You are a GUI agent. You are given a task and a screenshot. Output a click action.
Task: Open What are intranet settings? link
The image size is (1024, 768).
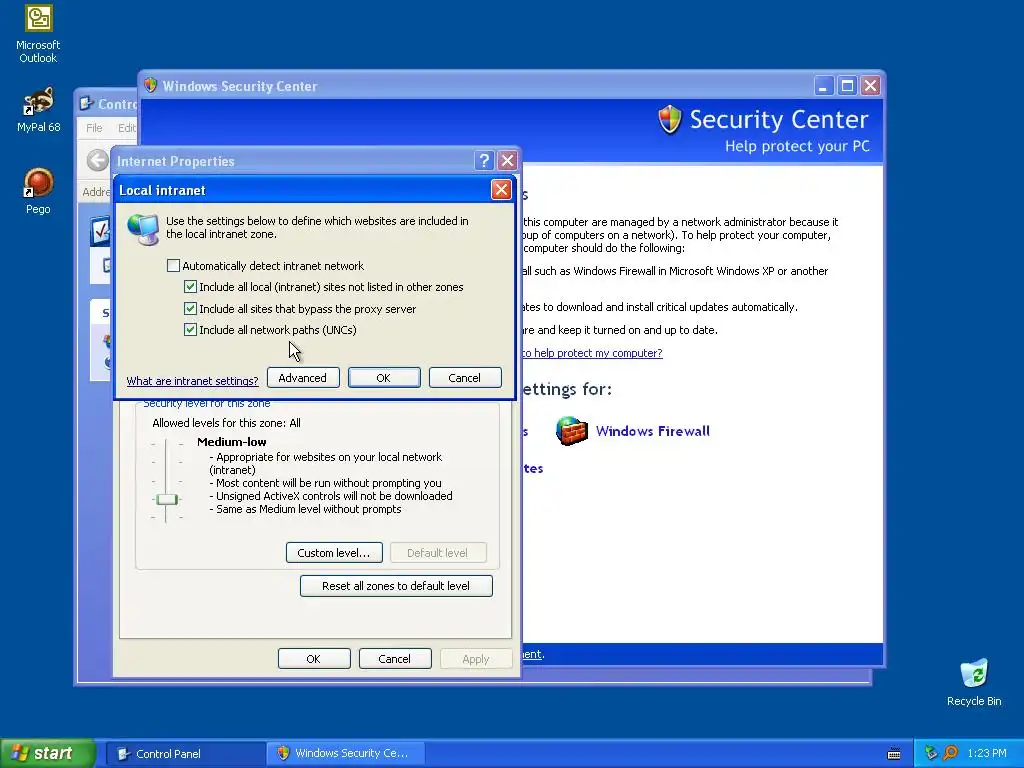pos(192,381)
